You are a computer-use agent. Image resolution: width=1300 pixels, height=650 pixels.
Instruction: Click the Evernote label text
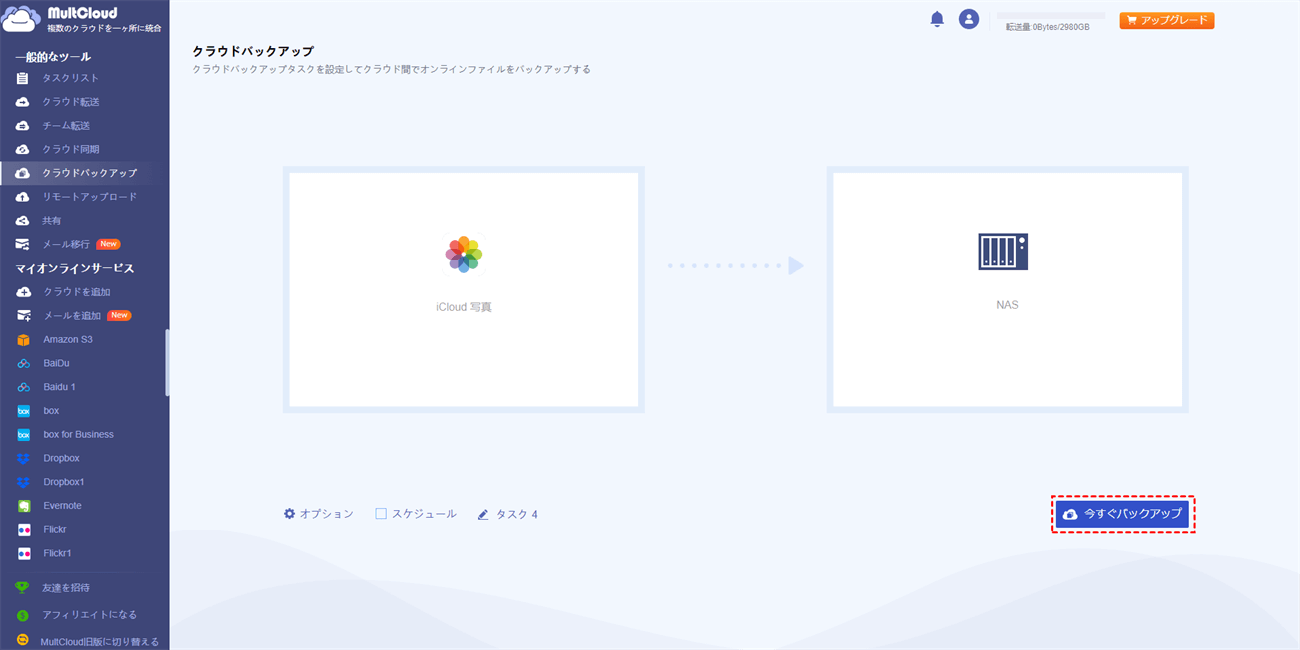tap(63, 506)
